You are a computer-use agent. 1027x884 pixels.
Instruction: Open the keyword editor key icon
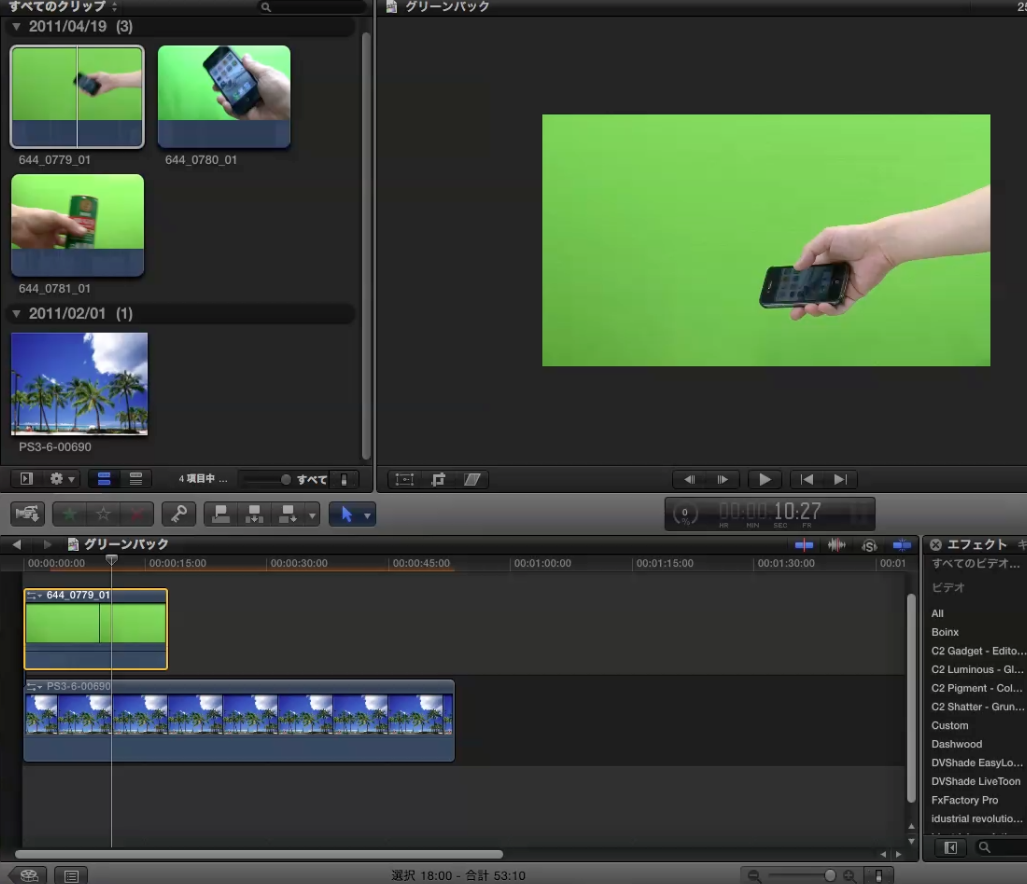(x=178, y=515)
